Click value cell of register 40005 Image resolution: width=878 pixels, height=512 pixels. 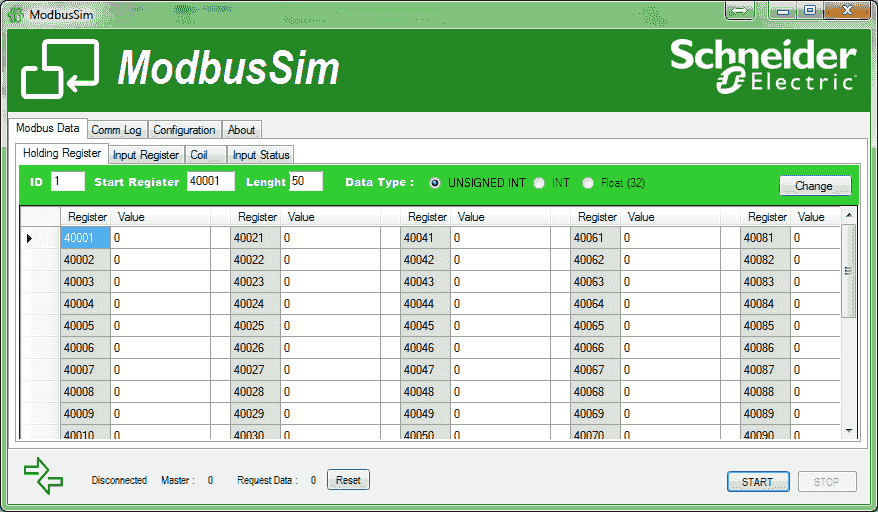(161, 326)
